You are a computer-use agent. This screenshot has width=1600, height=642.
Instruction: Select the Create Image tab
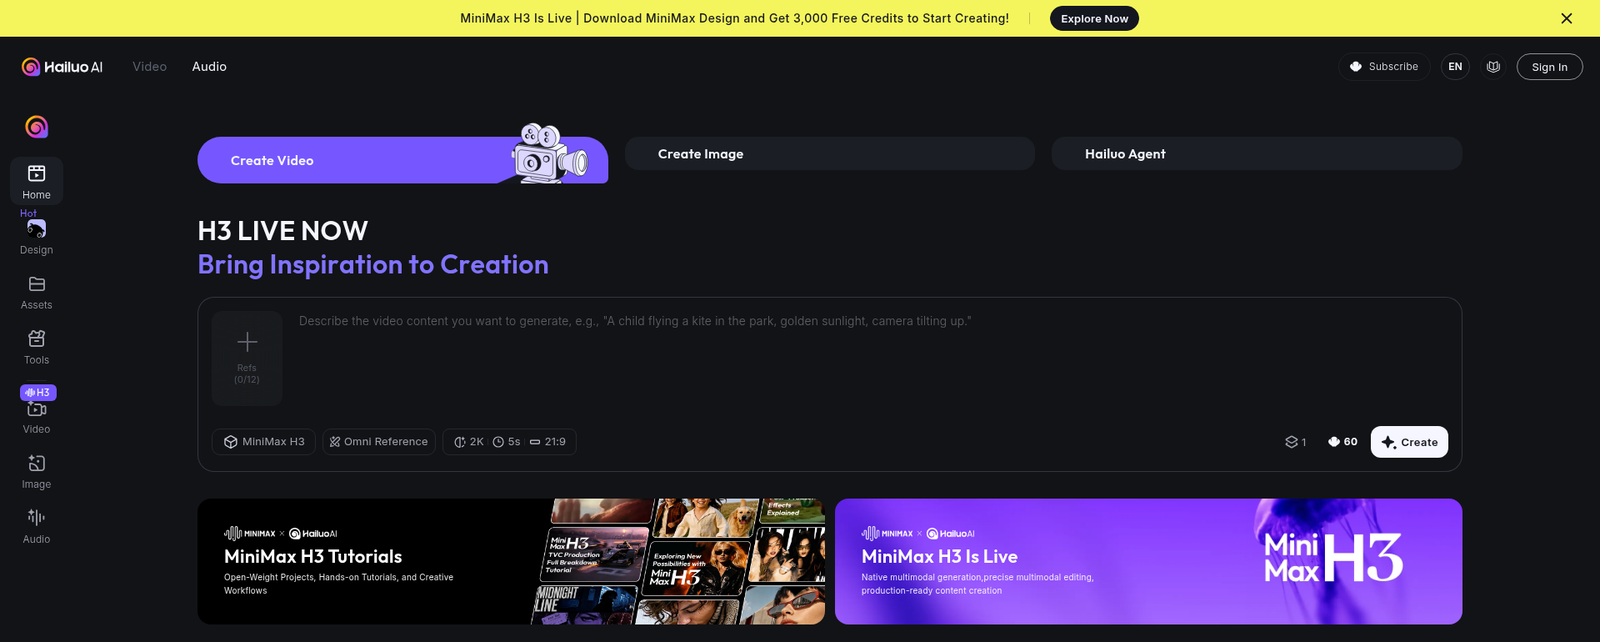coord(830,154)
